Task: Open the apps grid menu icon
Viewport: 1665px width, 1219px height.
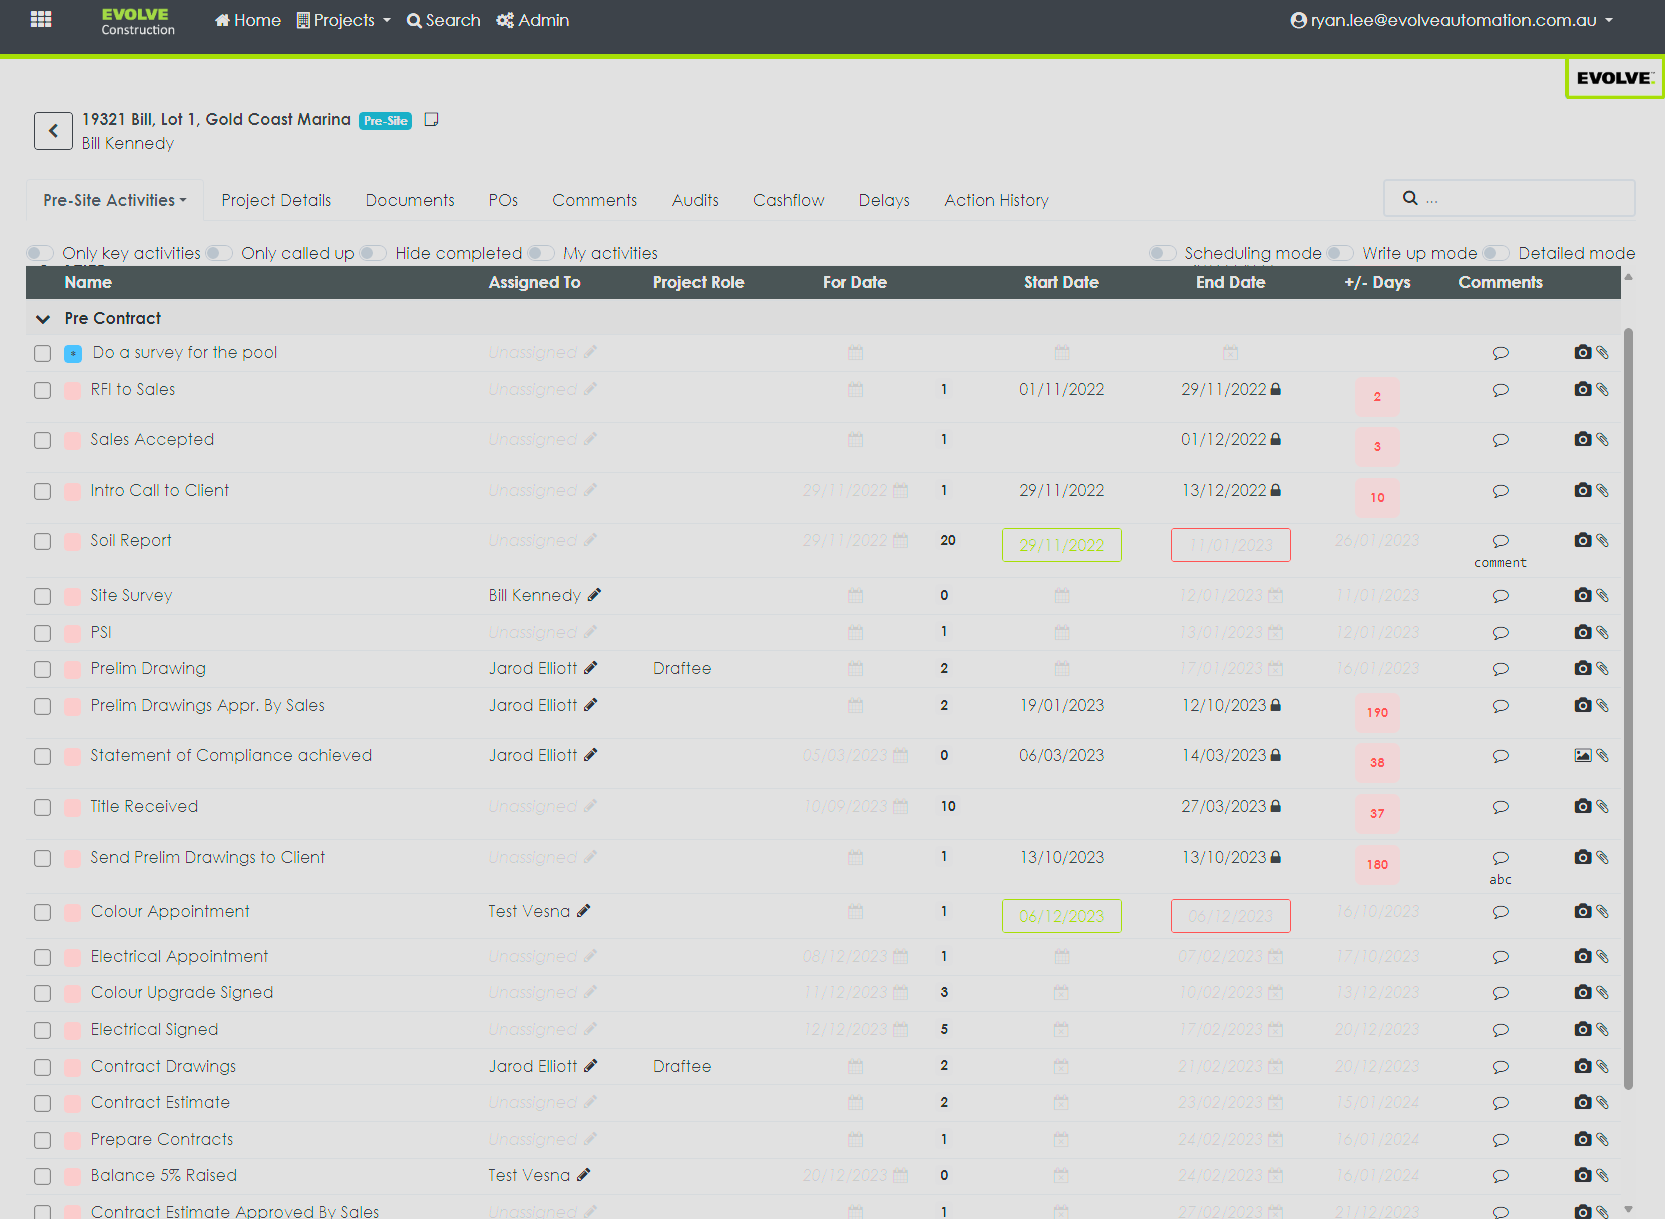Action: 41,19
